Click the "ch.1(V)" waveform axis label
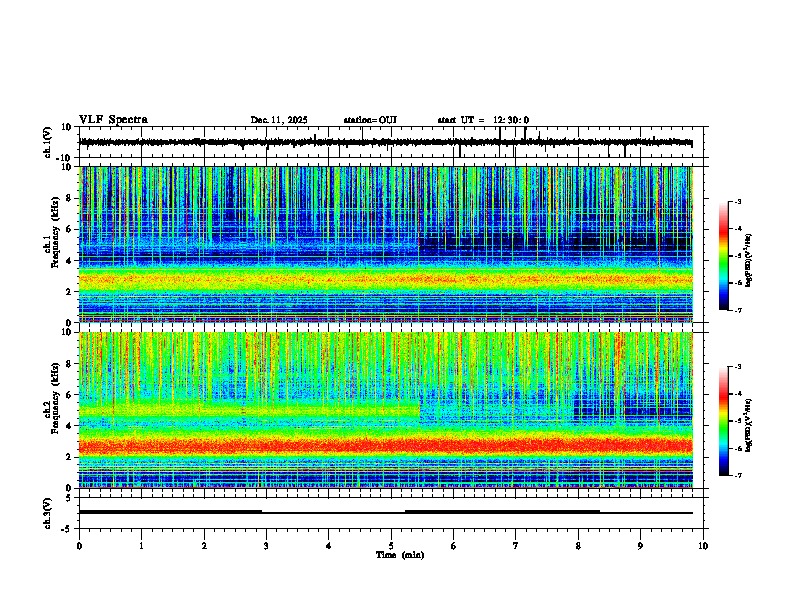792x612 pixels. tap(48, 142)
